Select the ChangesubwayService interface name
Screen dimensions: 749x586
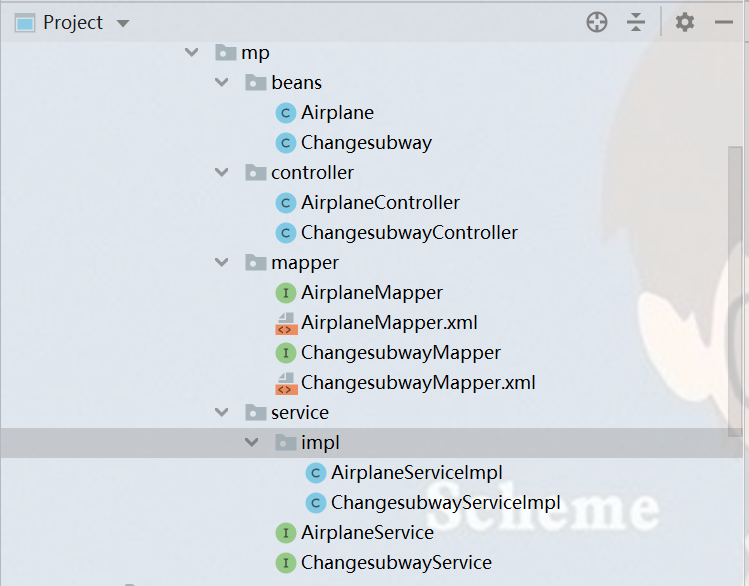point(396,563)
